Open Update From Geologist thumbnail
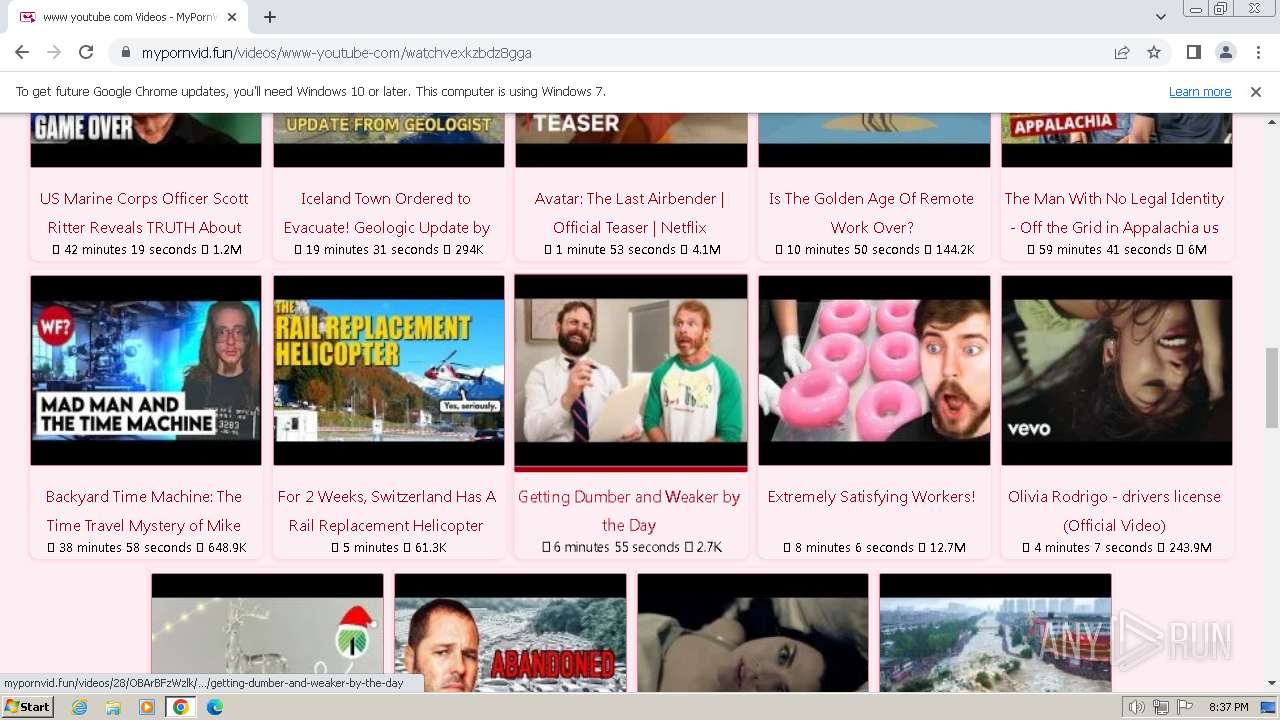The height and width of the screenshot is (720, 1280). click(389, 140)
